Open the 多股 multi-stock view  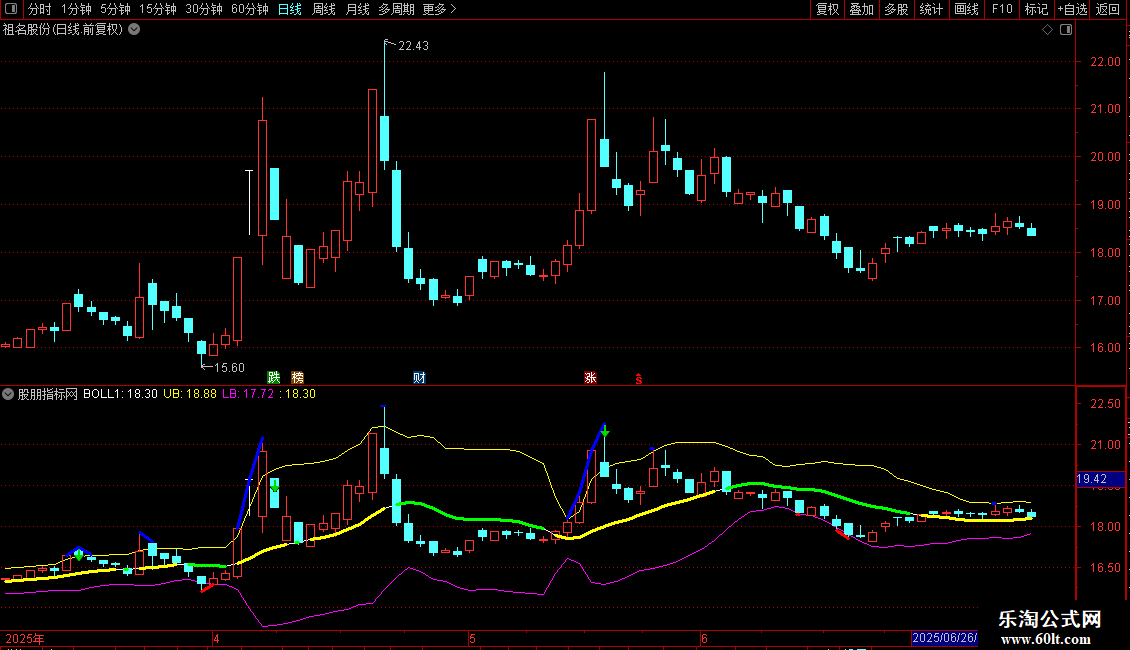tap(897, 9)
